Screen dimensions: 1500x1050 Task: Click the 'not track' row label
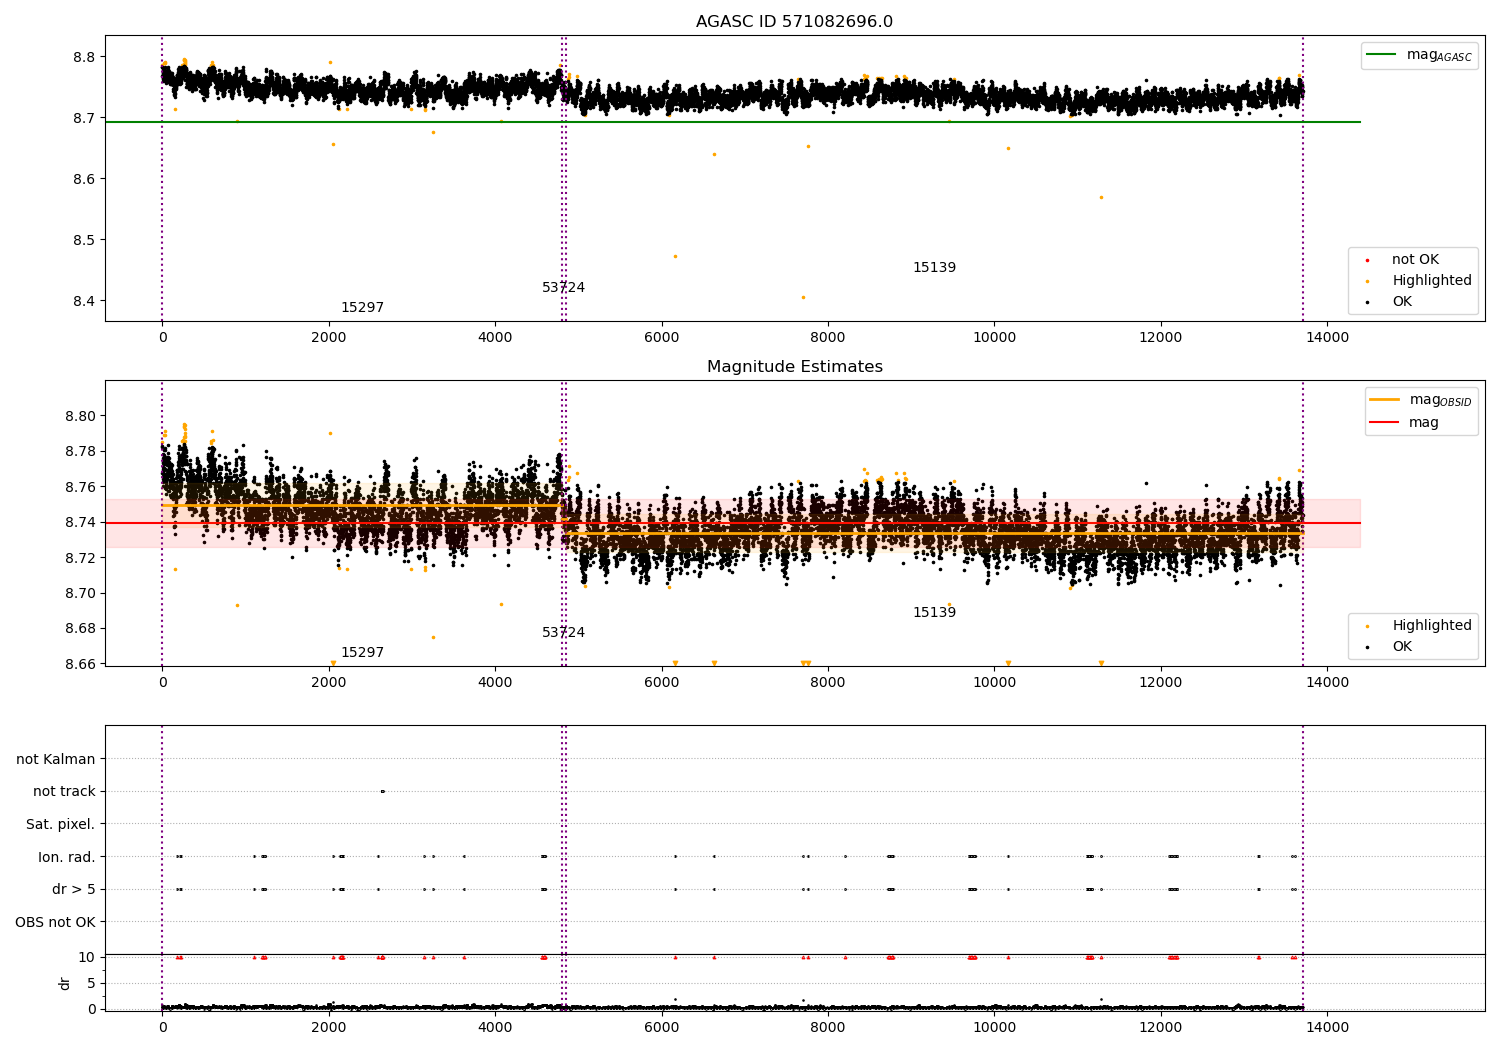[64, 792]
